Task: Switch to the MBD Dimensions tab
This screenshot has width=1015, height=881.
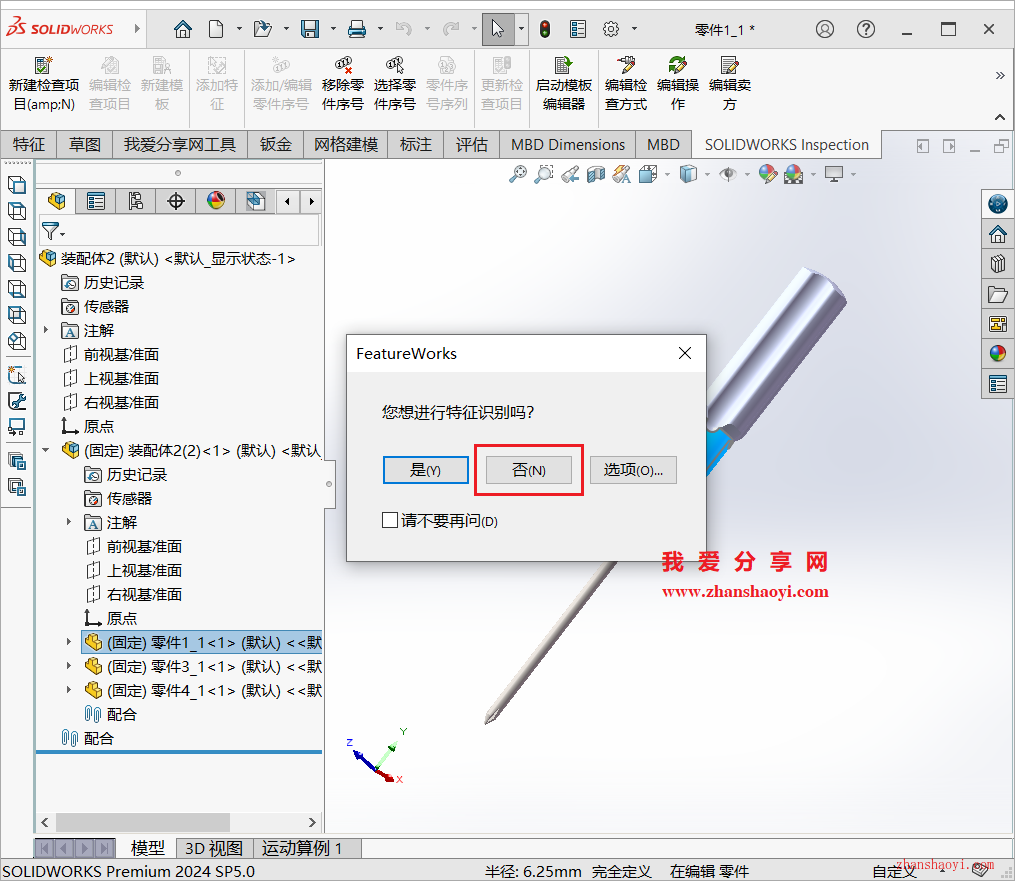Action: pos(568,144)
